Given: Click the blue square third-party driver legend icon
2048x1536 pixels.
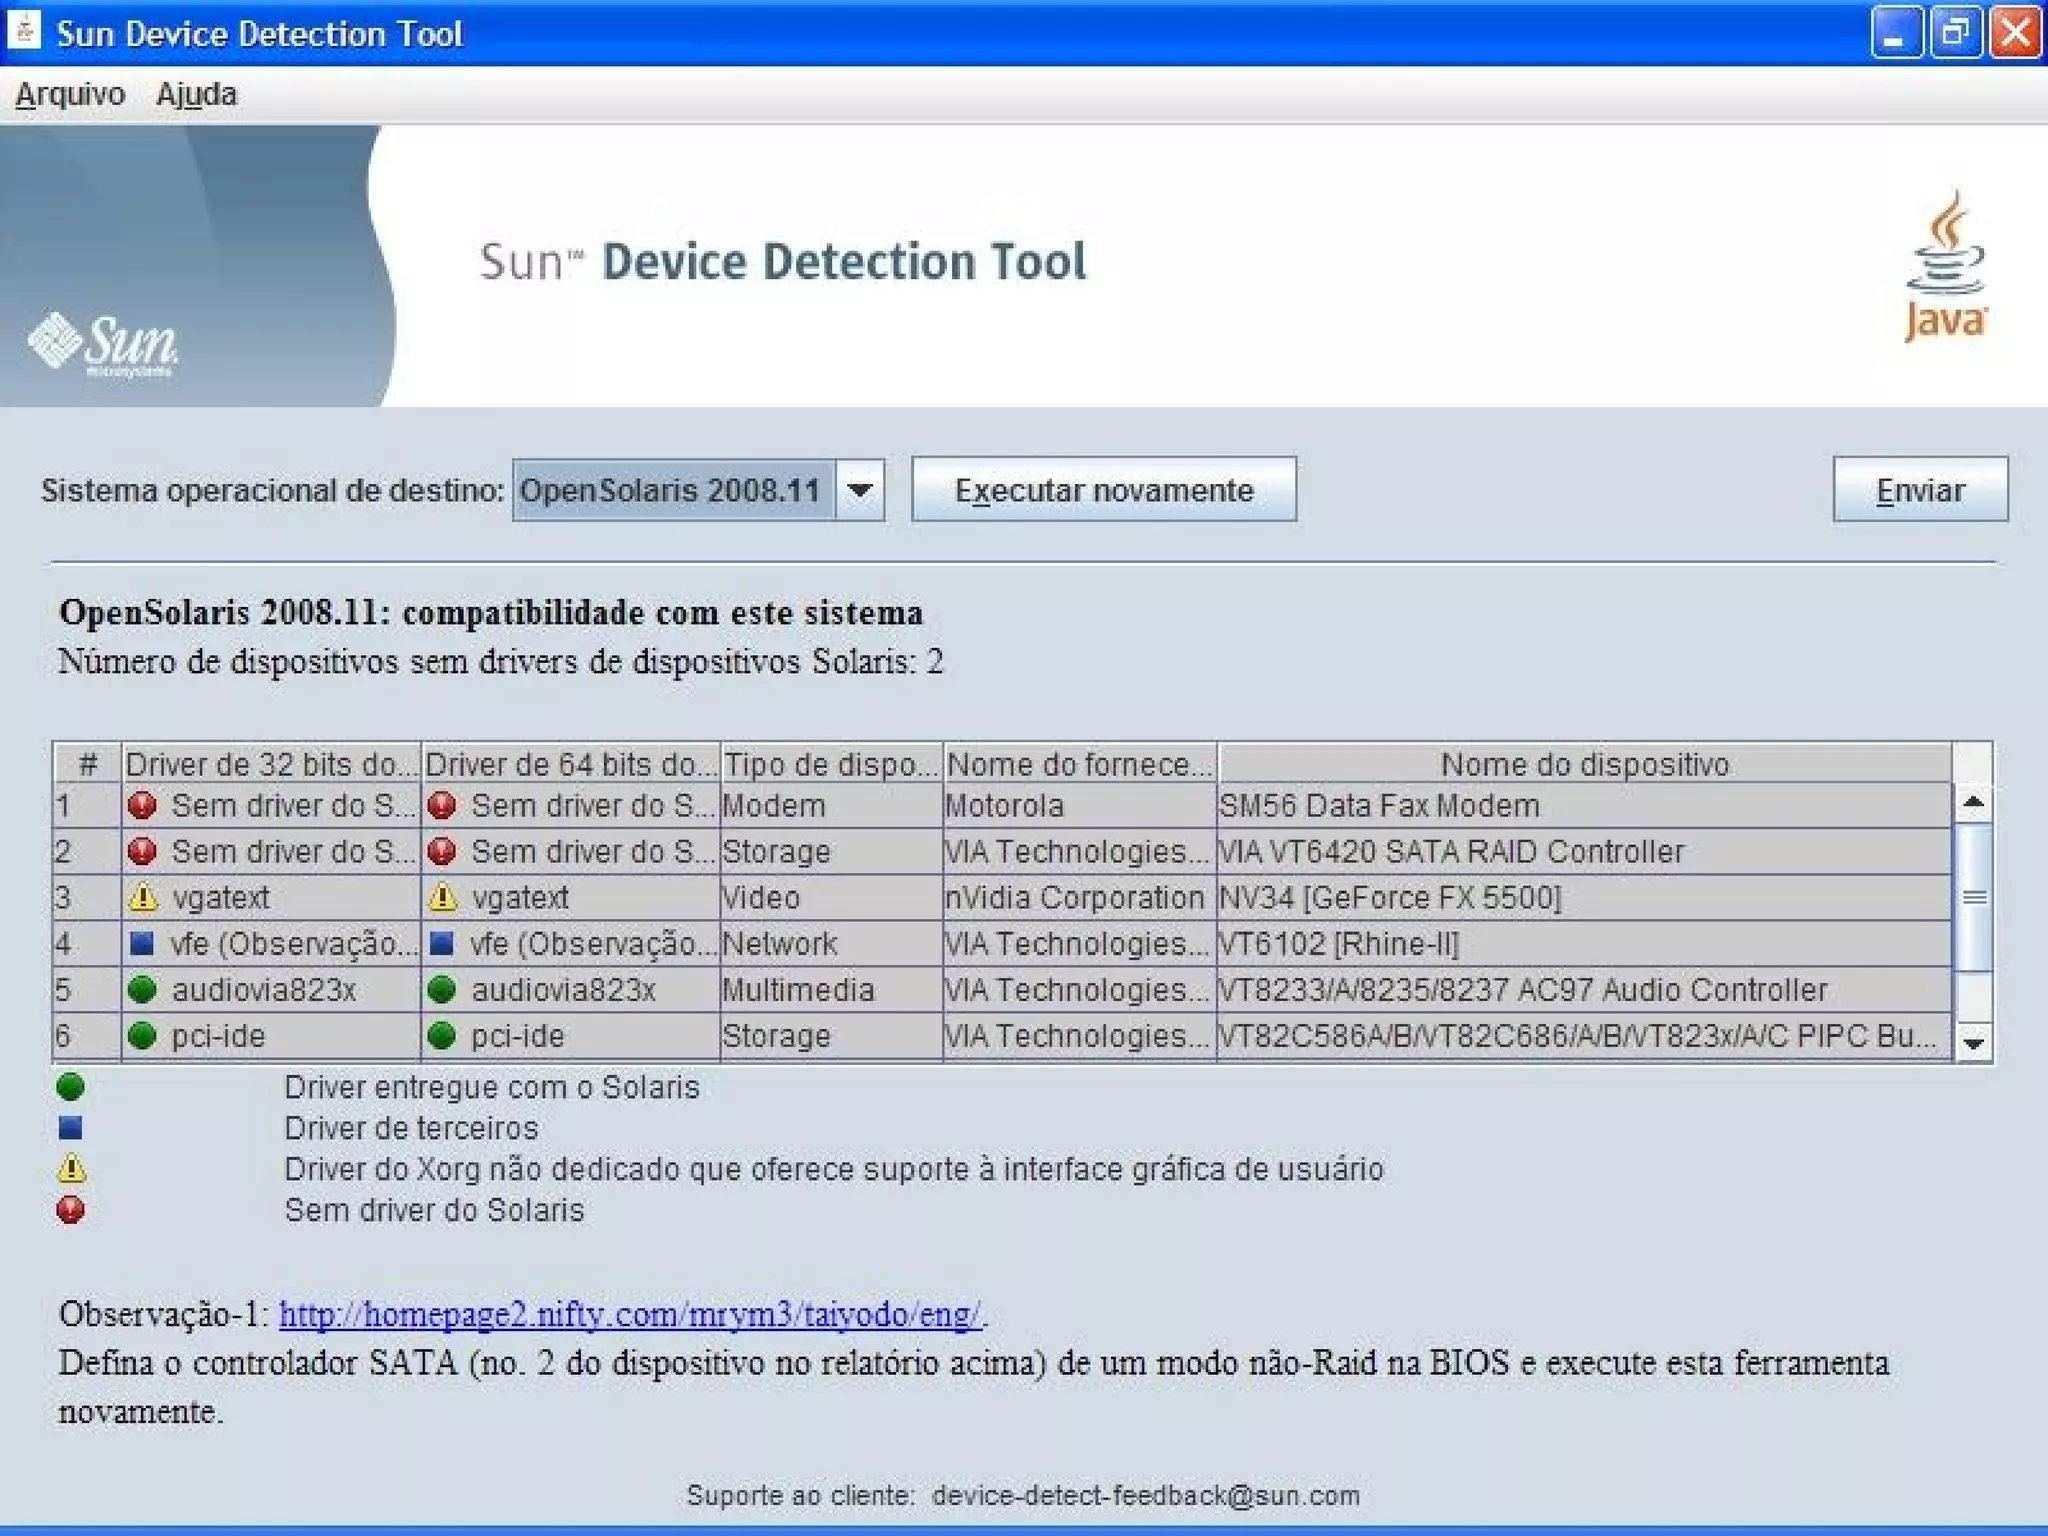Looking at the screenshot, I should point(70,1128).
